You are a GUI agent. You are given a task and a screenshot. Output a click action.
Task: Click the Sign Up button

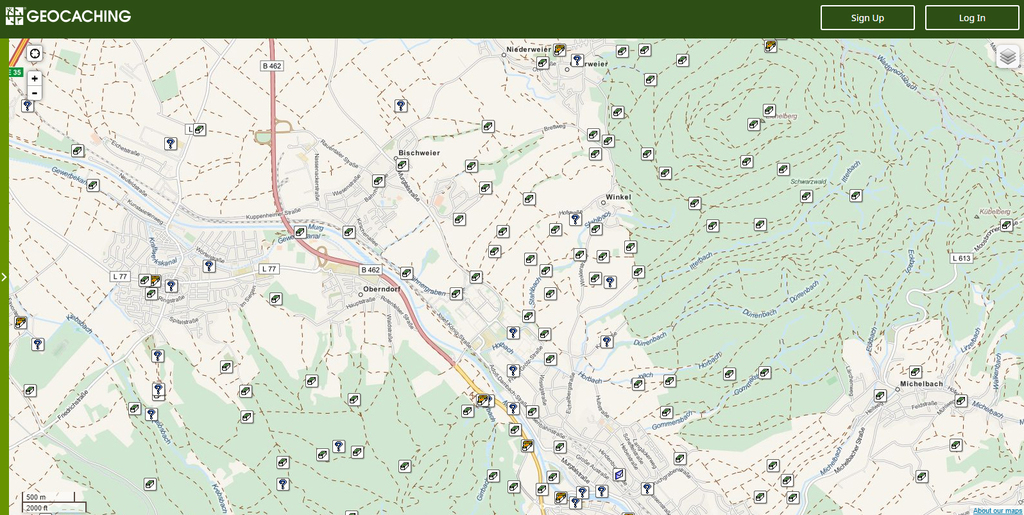pos(867,18)
